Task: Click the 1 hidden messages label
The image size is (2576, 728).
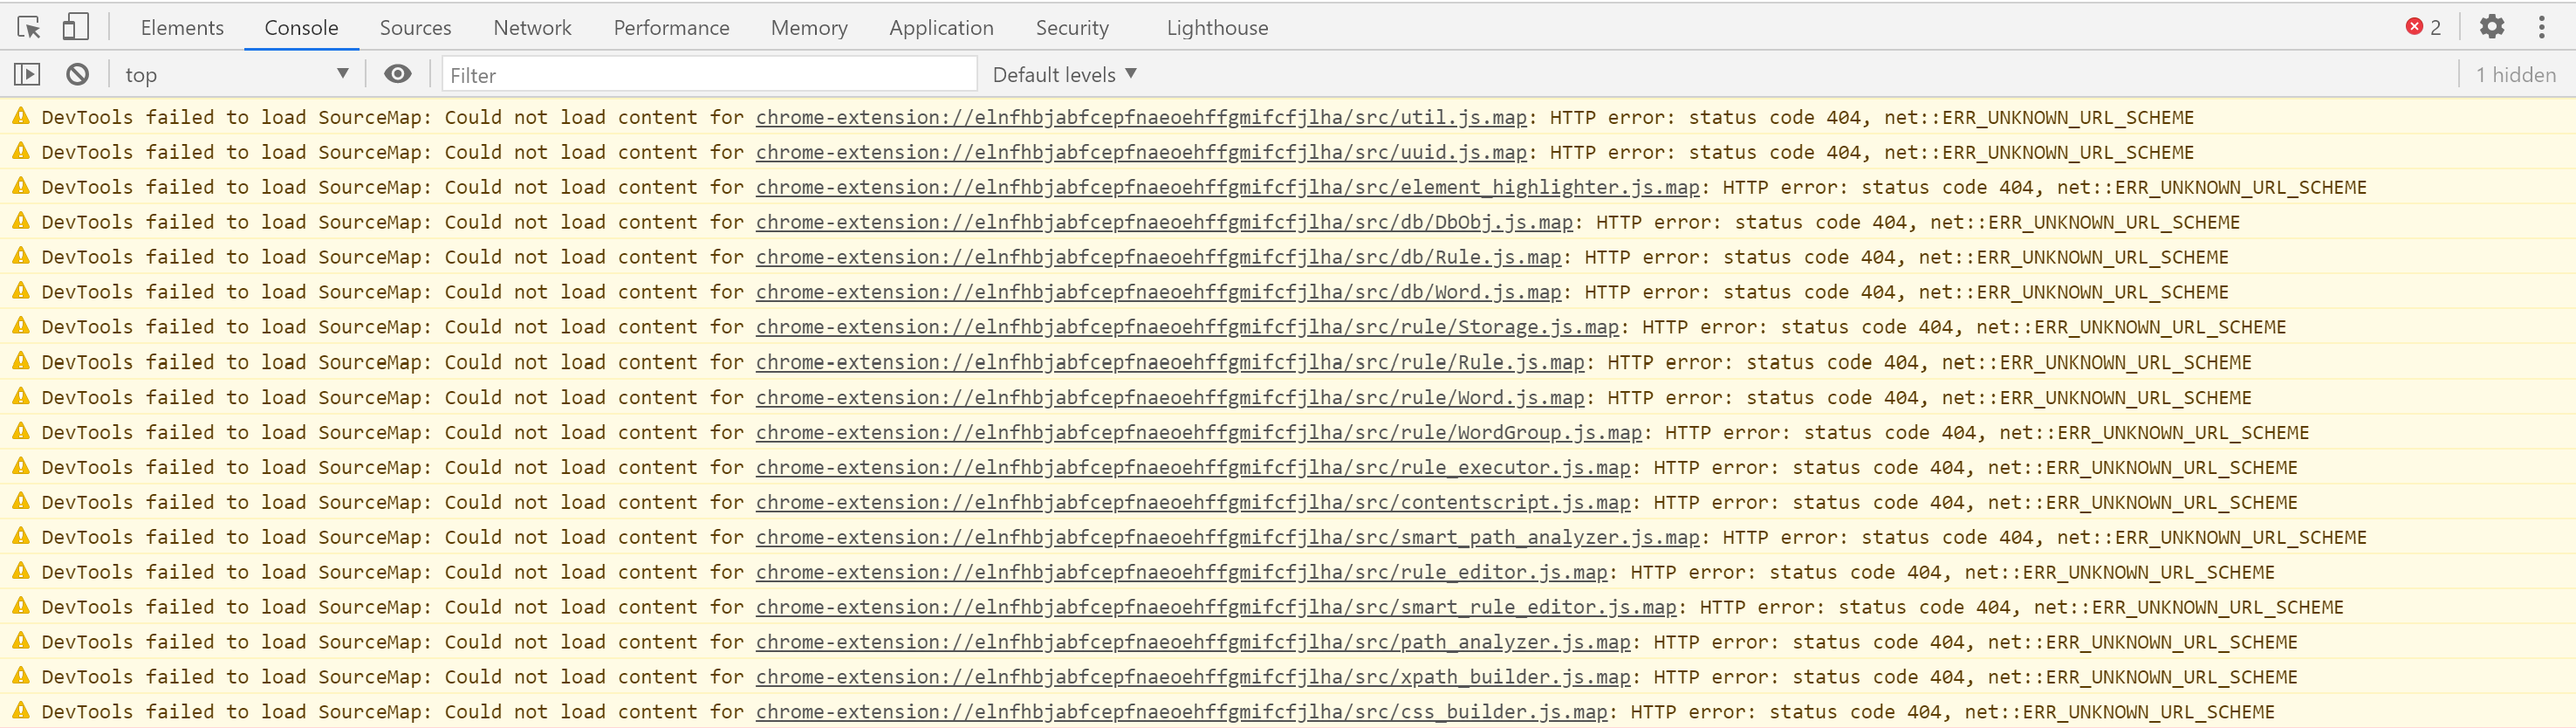Action: 2515,75
